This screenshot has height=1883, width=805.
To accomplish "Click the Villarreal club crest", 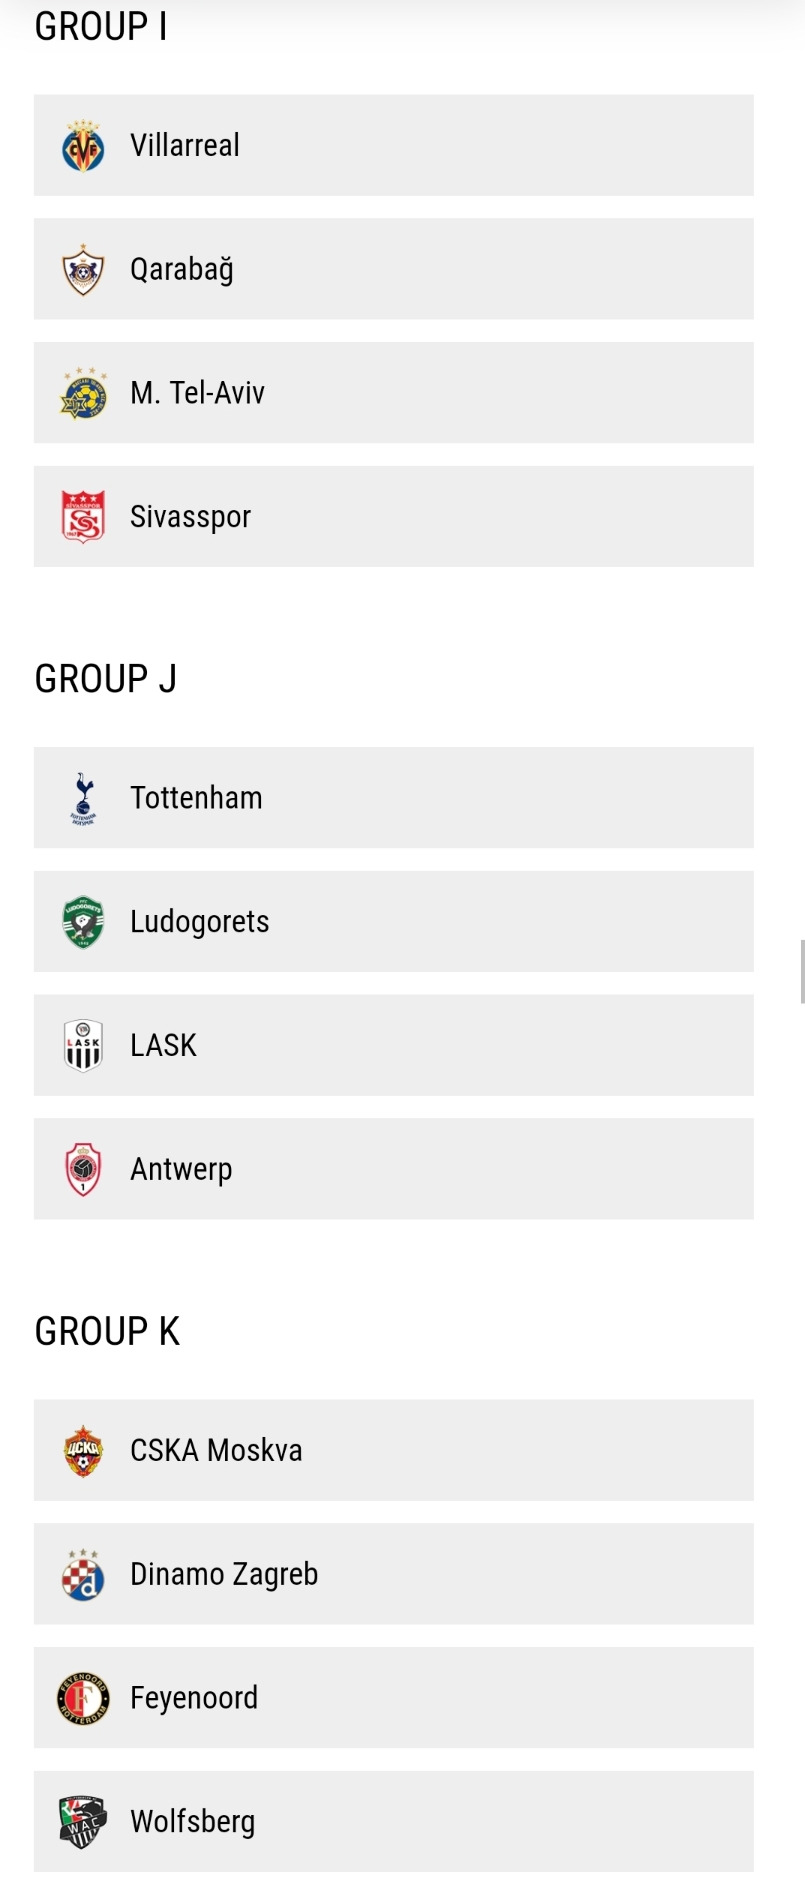I will (x=83, y=145).
